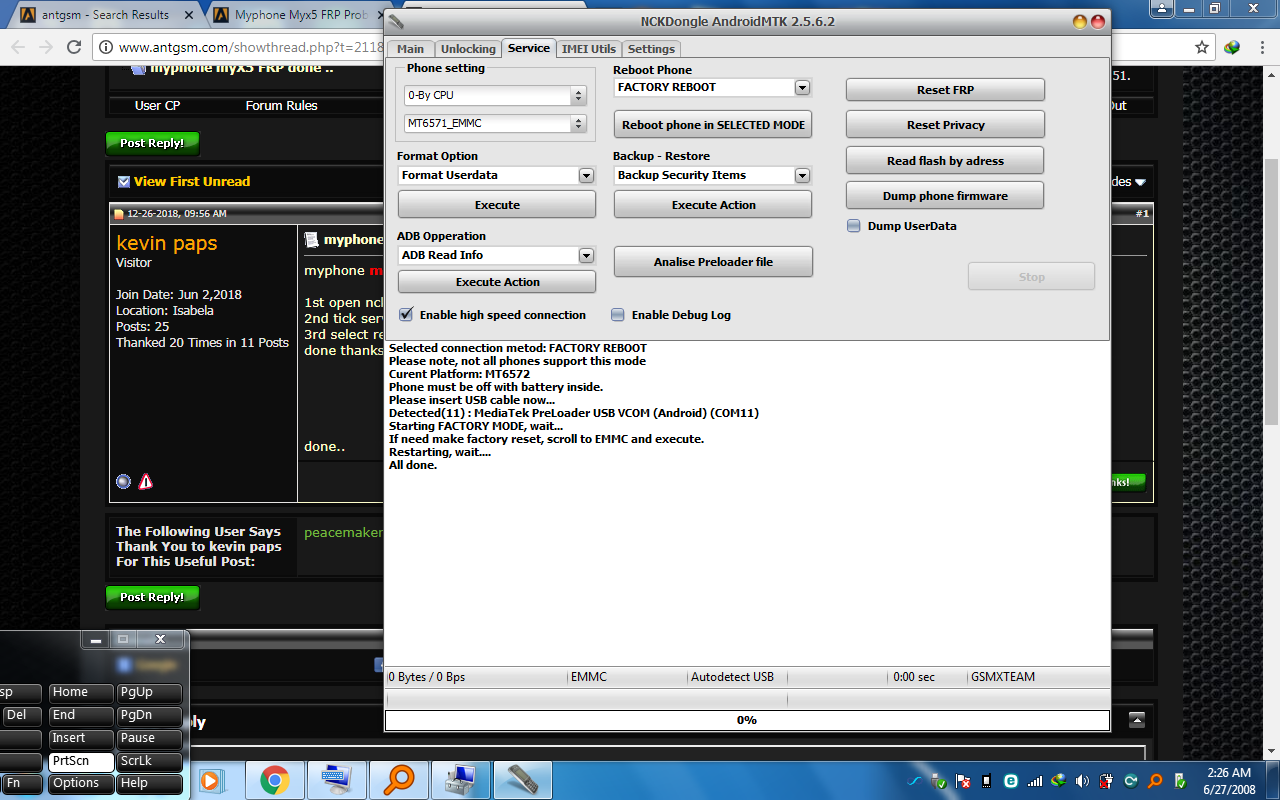Click the site info icon in address bar
The image size is (1280, 800).
106,47
